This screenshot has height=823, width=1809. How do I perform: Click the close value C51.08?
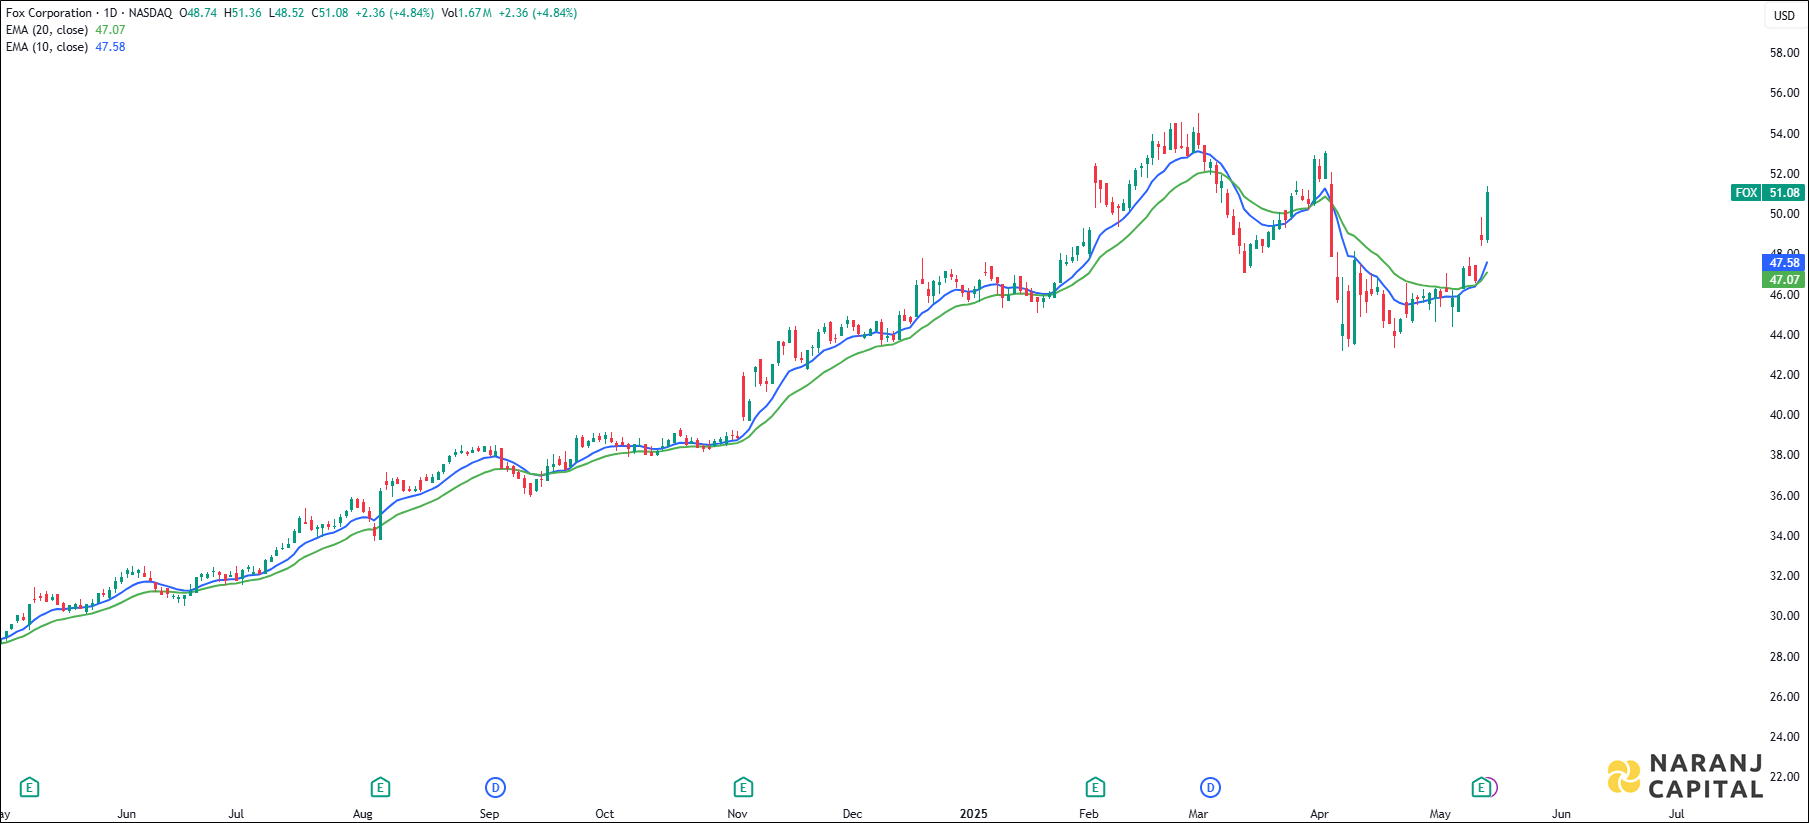[x=330, y=13]
